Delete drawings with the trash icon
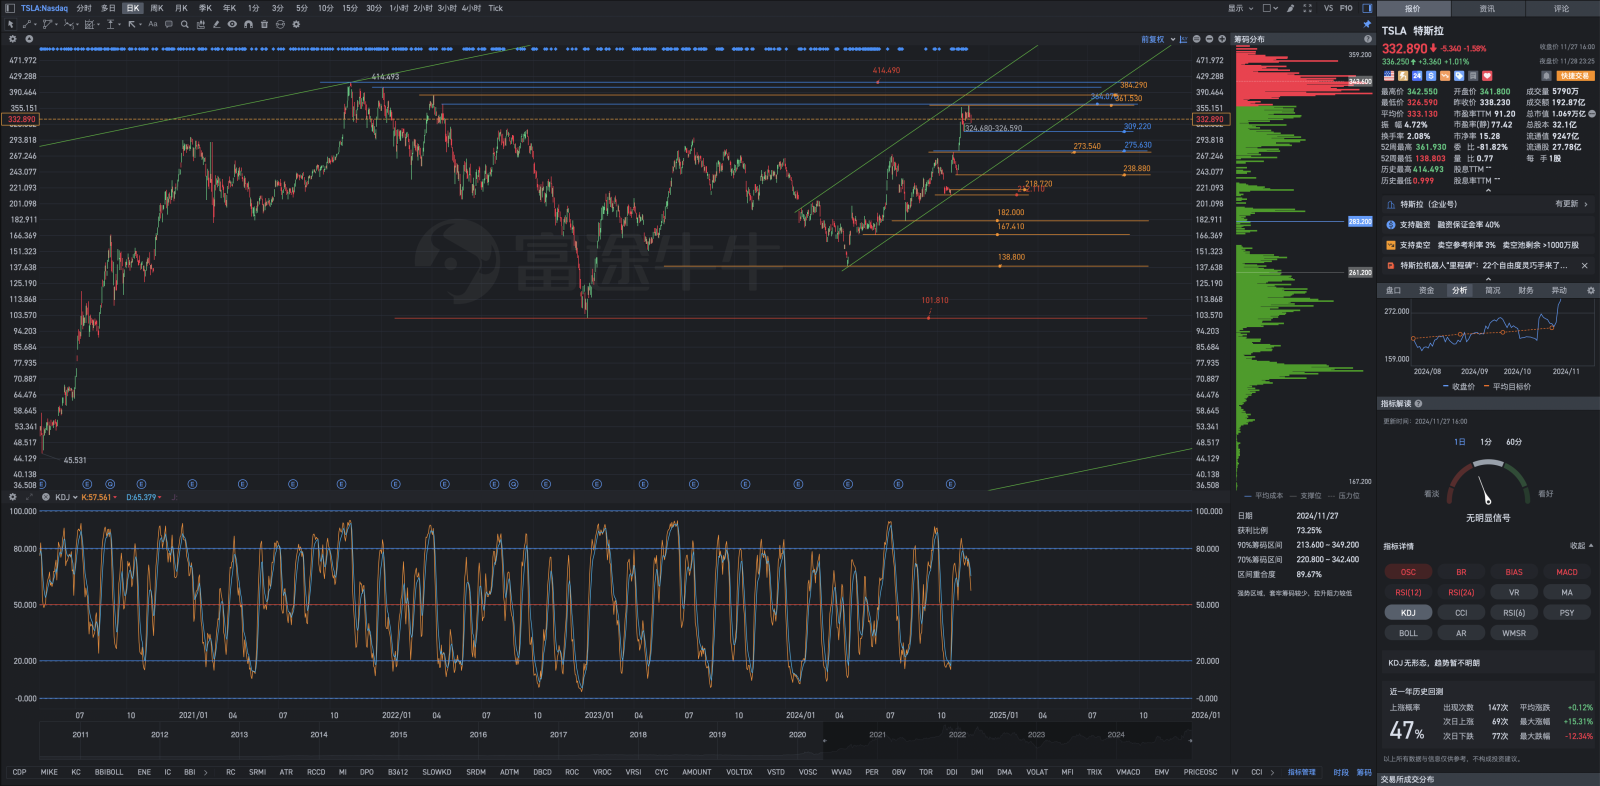 [264, 24]
